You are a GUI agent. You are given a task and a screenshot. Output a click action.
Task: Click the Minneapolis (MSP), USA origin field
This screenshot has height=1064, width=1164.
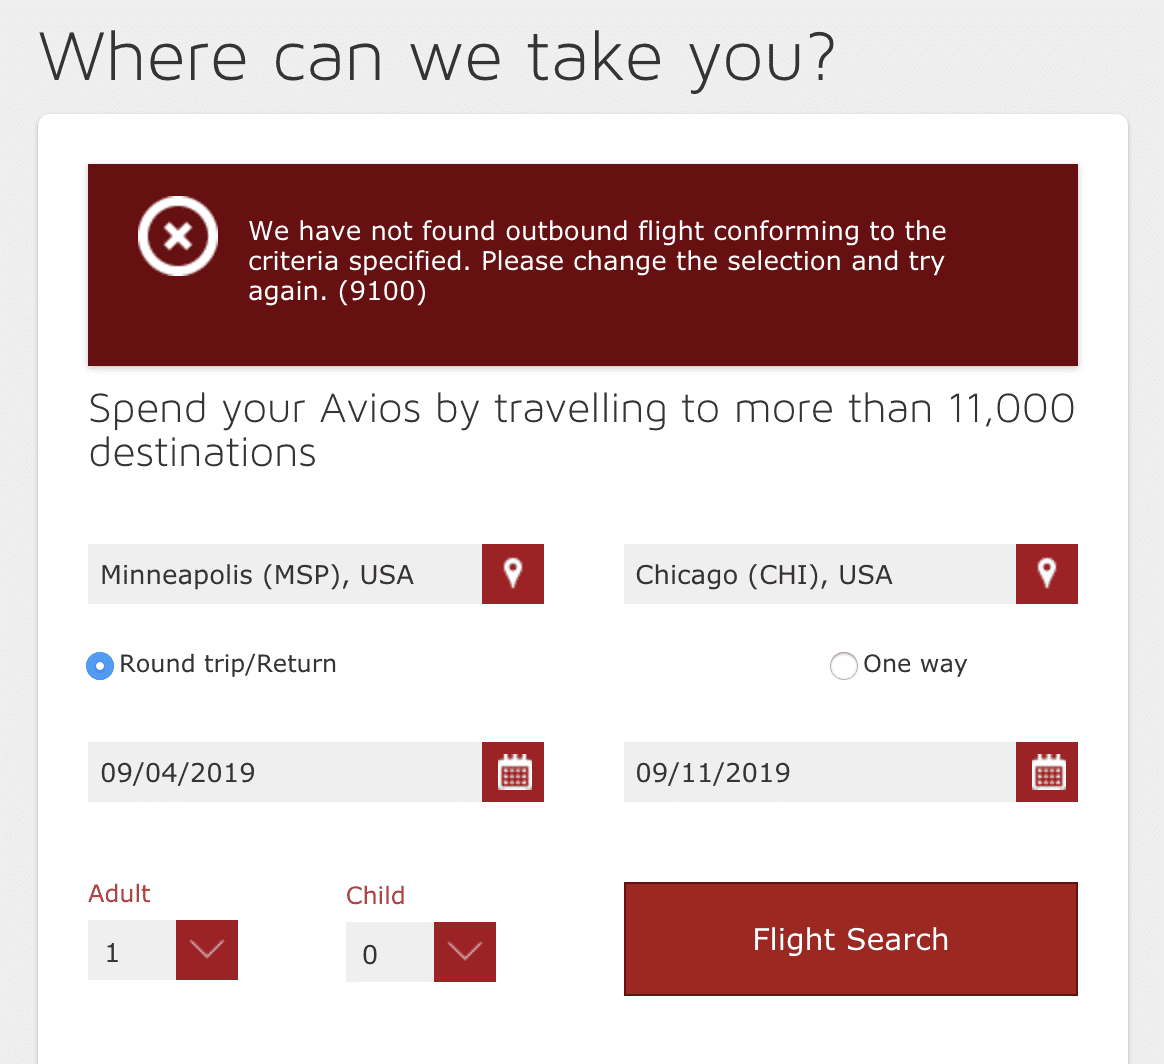point(285,574)
